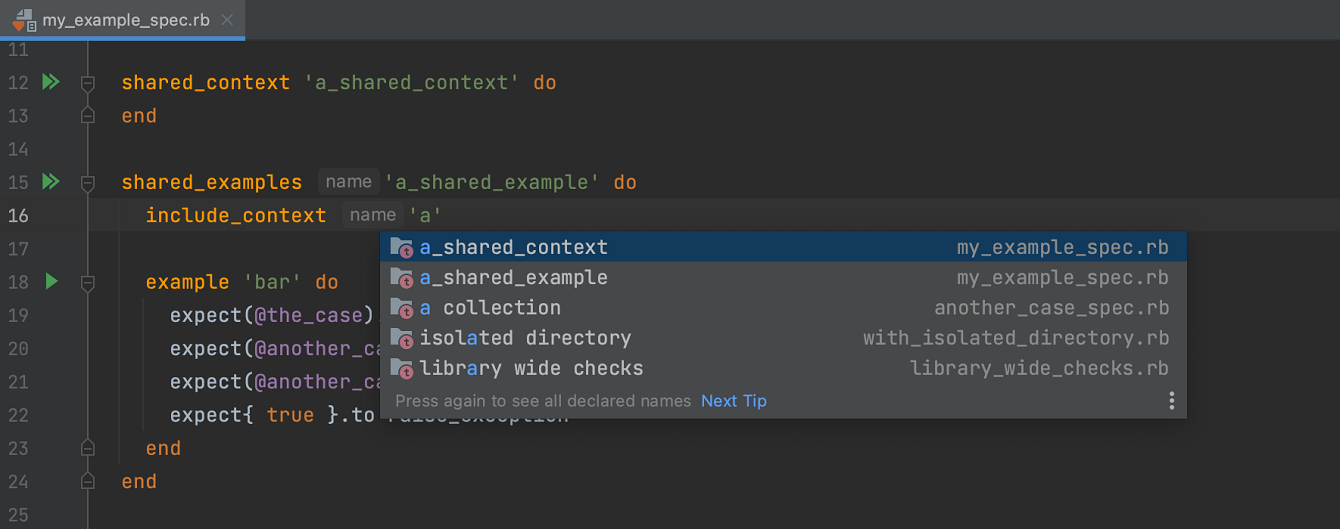Click the run-all gutter icon beside shared_context

point(50,82)
